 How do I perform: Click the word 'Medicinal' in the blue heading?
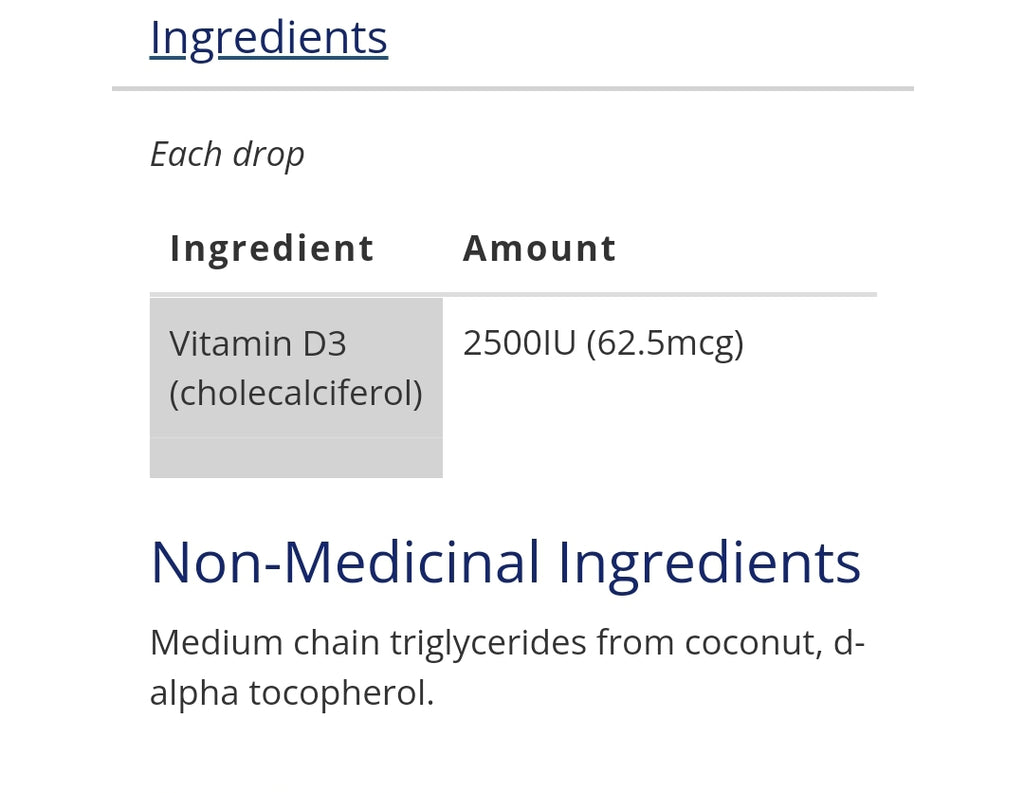[411, 562]
